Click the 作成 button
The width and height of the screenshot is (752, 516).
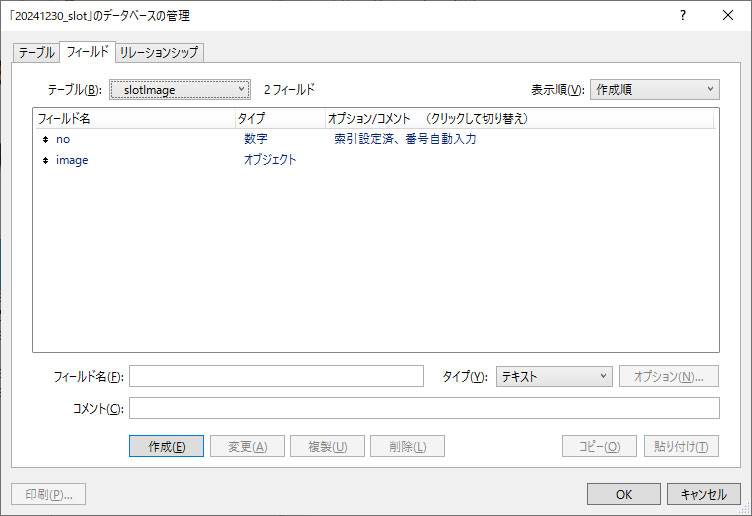pos(166,446)
